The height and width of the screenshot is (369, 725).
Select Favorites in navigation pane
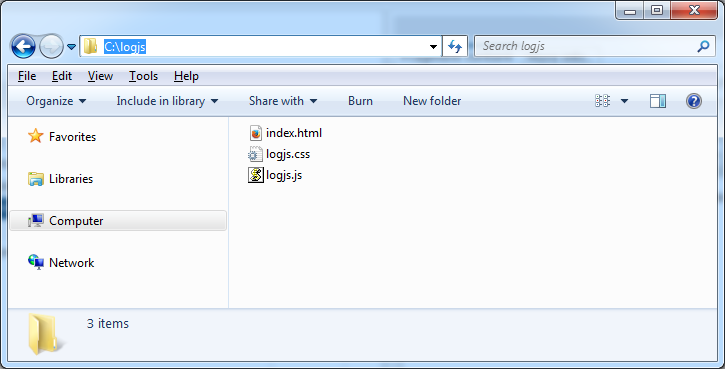click(x=73, y=137)
